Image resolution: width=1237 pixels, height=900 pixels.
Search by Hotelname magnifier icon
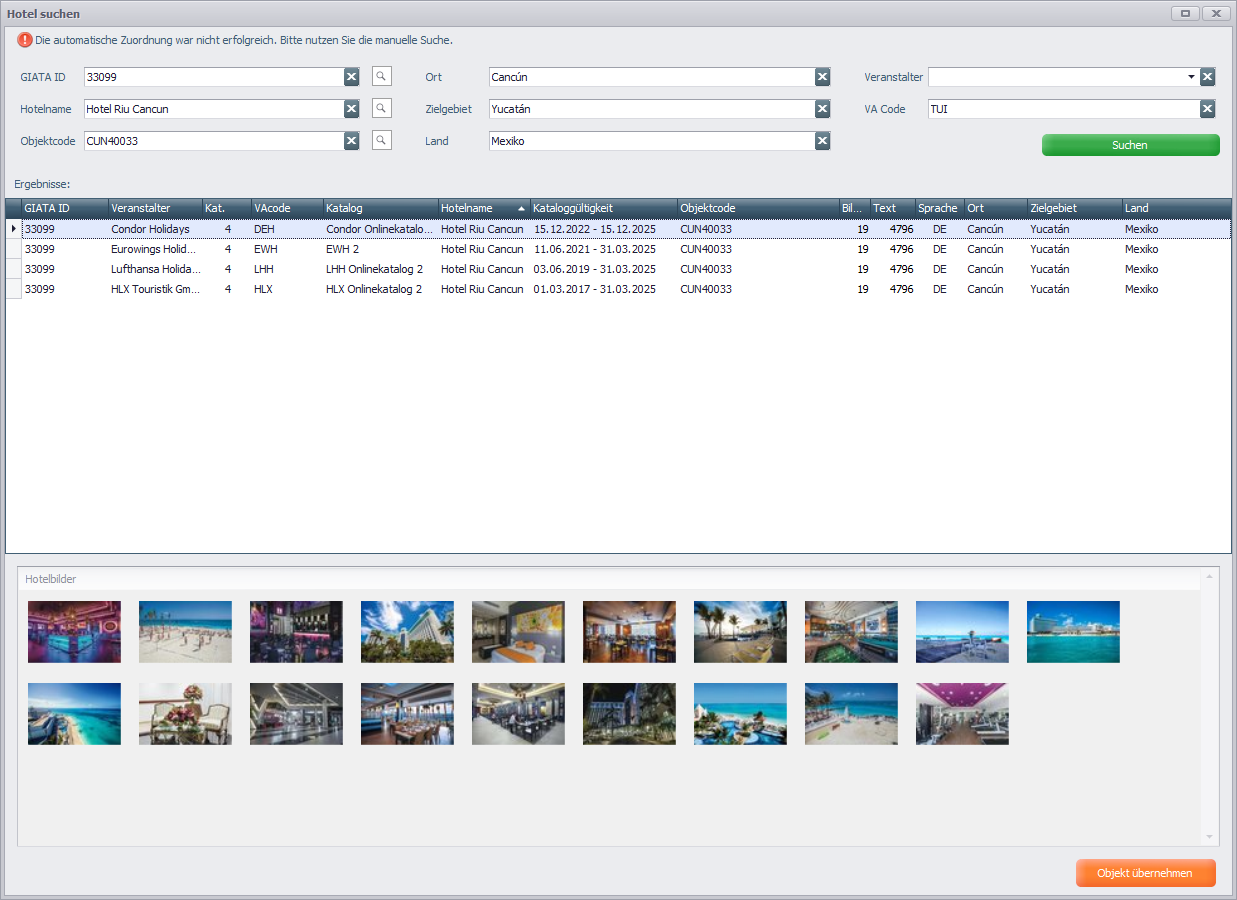381,108
